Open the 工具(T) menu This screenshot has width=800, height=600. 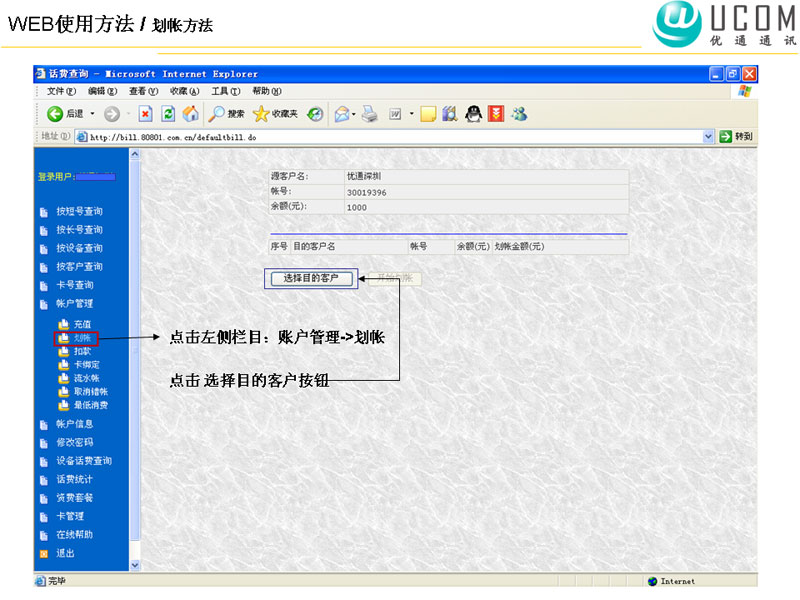click(226, 91)
